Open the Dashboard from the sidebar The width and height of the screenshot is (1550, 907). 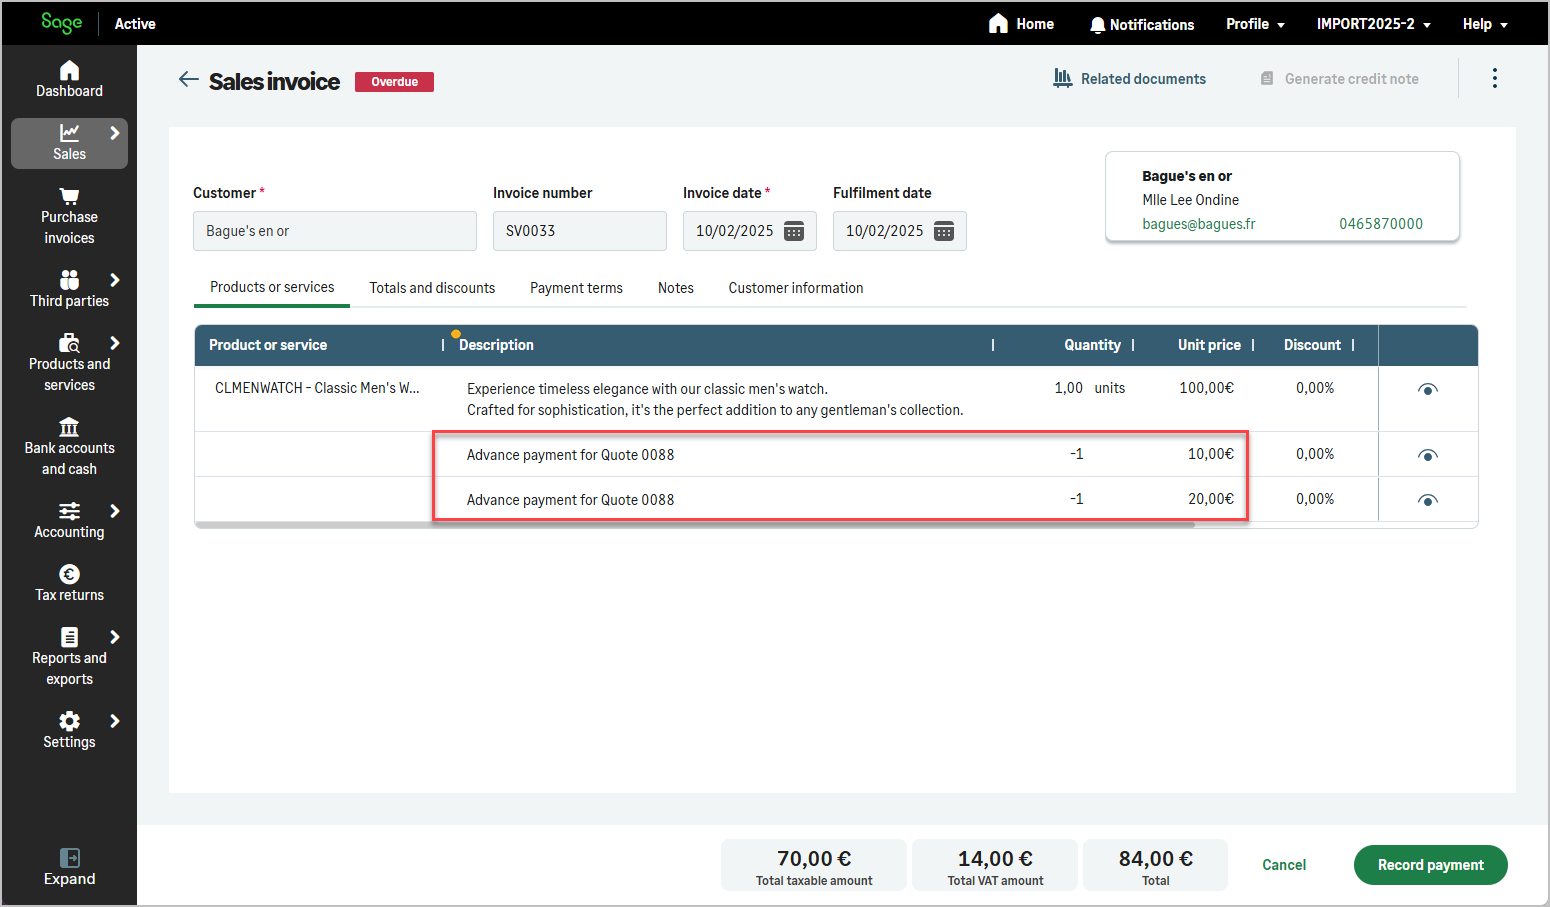coord(69,80)
